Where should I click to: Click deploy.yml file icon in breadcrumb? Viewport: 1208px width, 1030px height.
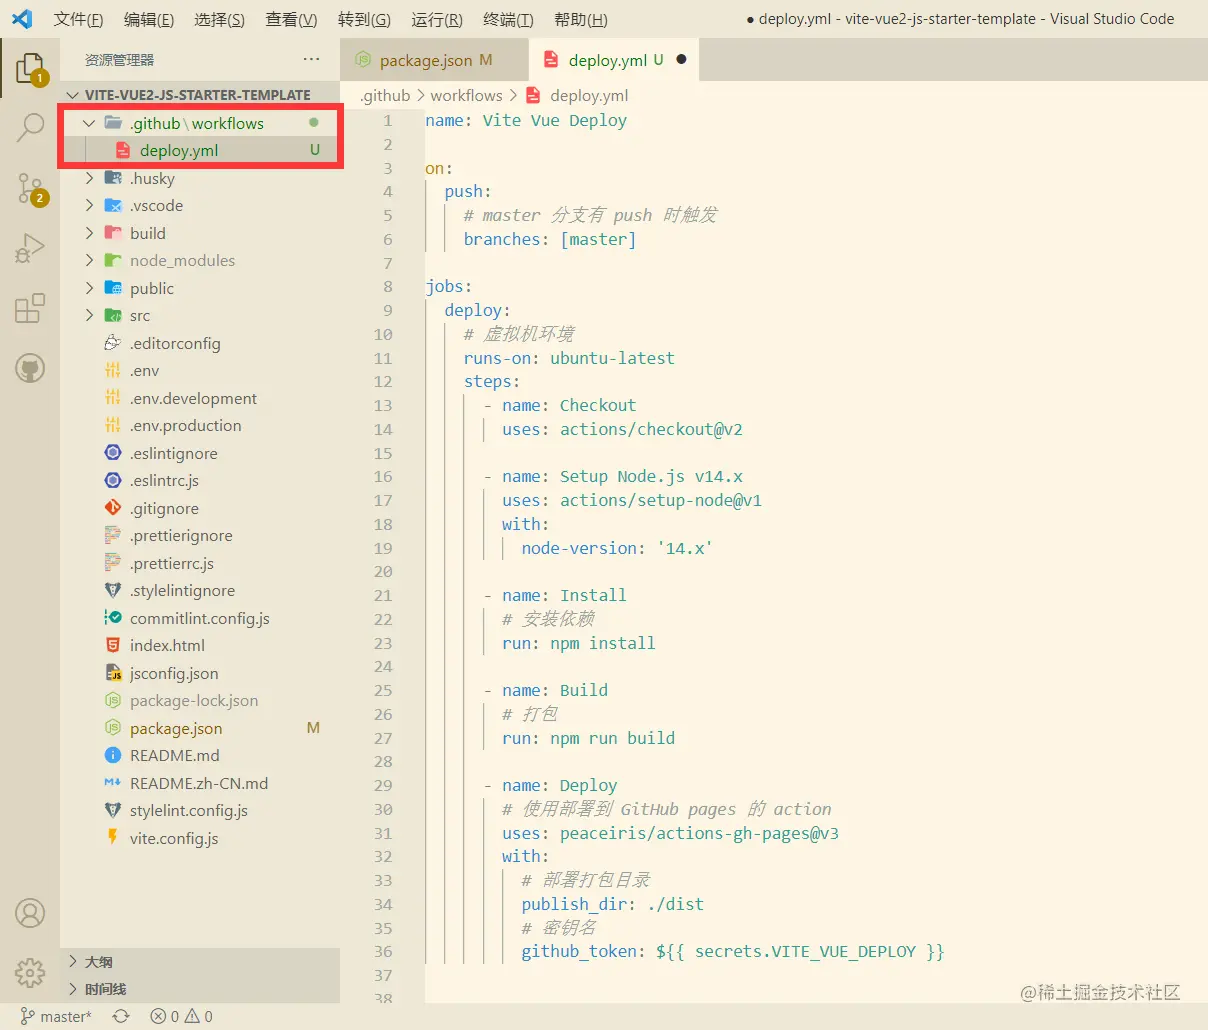533,95
